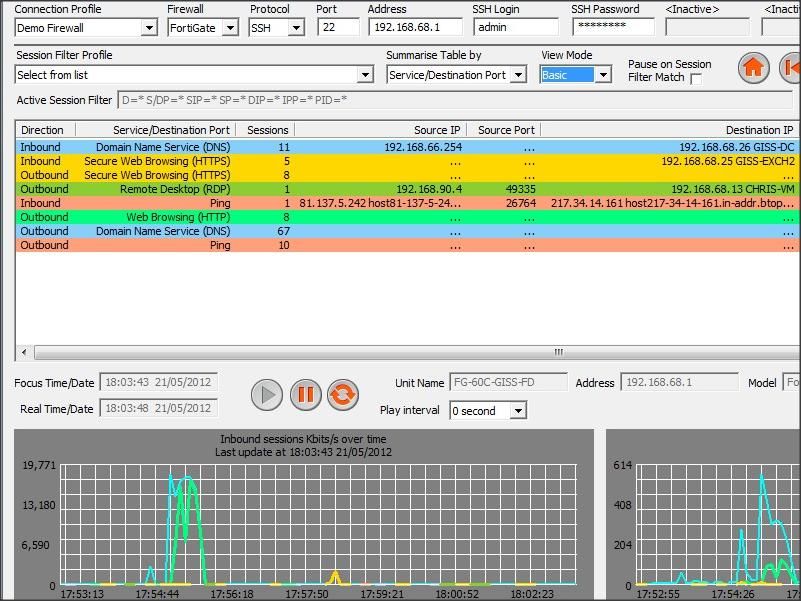The width and height of the screenshot is (801, 601).
Task: Click the orange home icon button
Action: (x=753, y=68)
